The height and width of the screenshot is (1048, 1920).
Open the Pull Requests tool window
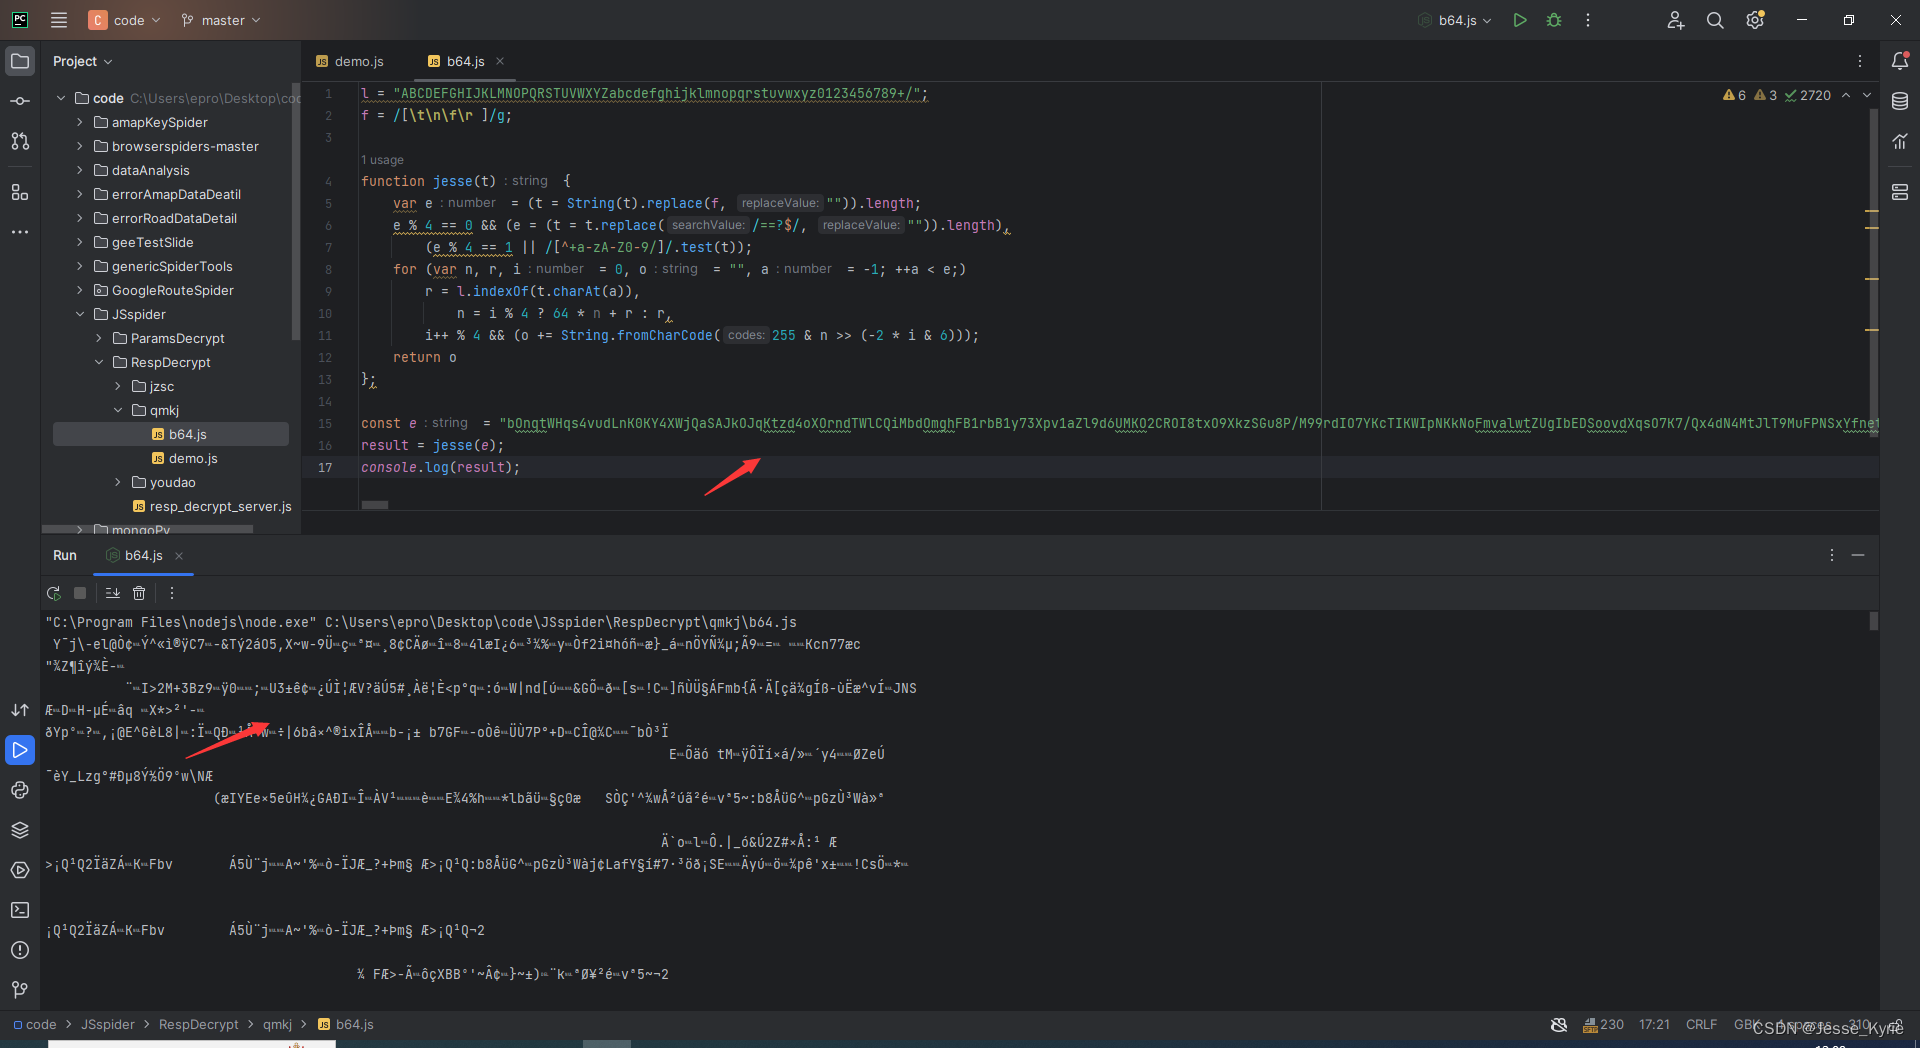(20, 141)
